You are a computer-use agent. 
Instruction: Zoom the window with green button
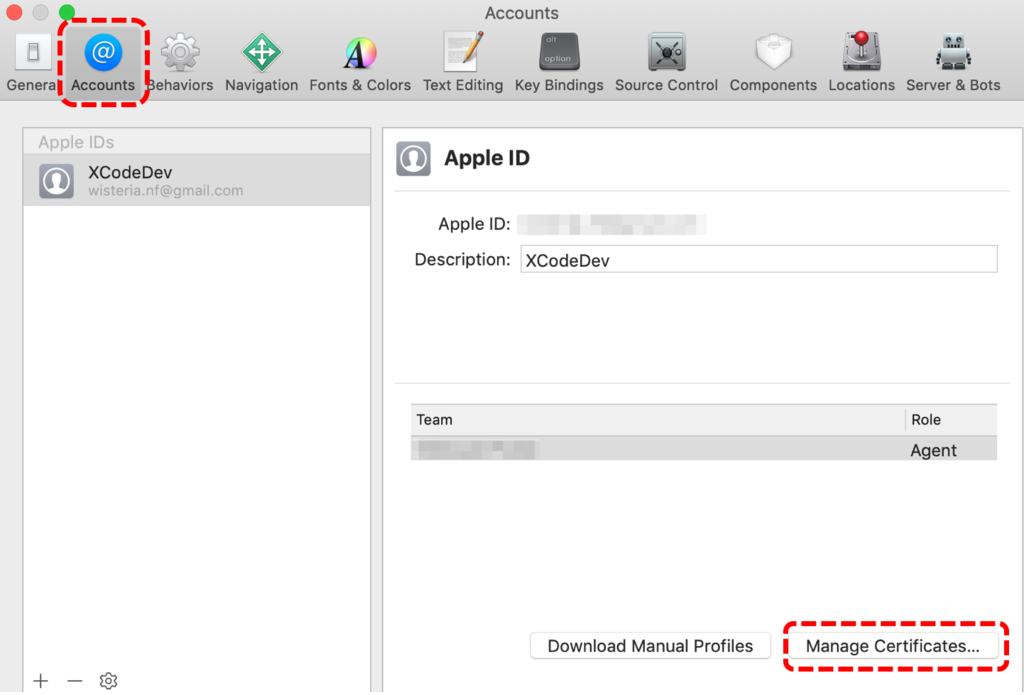(x=67, y=12)
